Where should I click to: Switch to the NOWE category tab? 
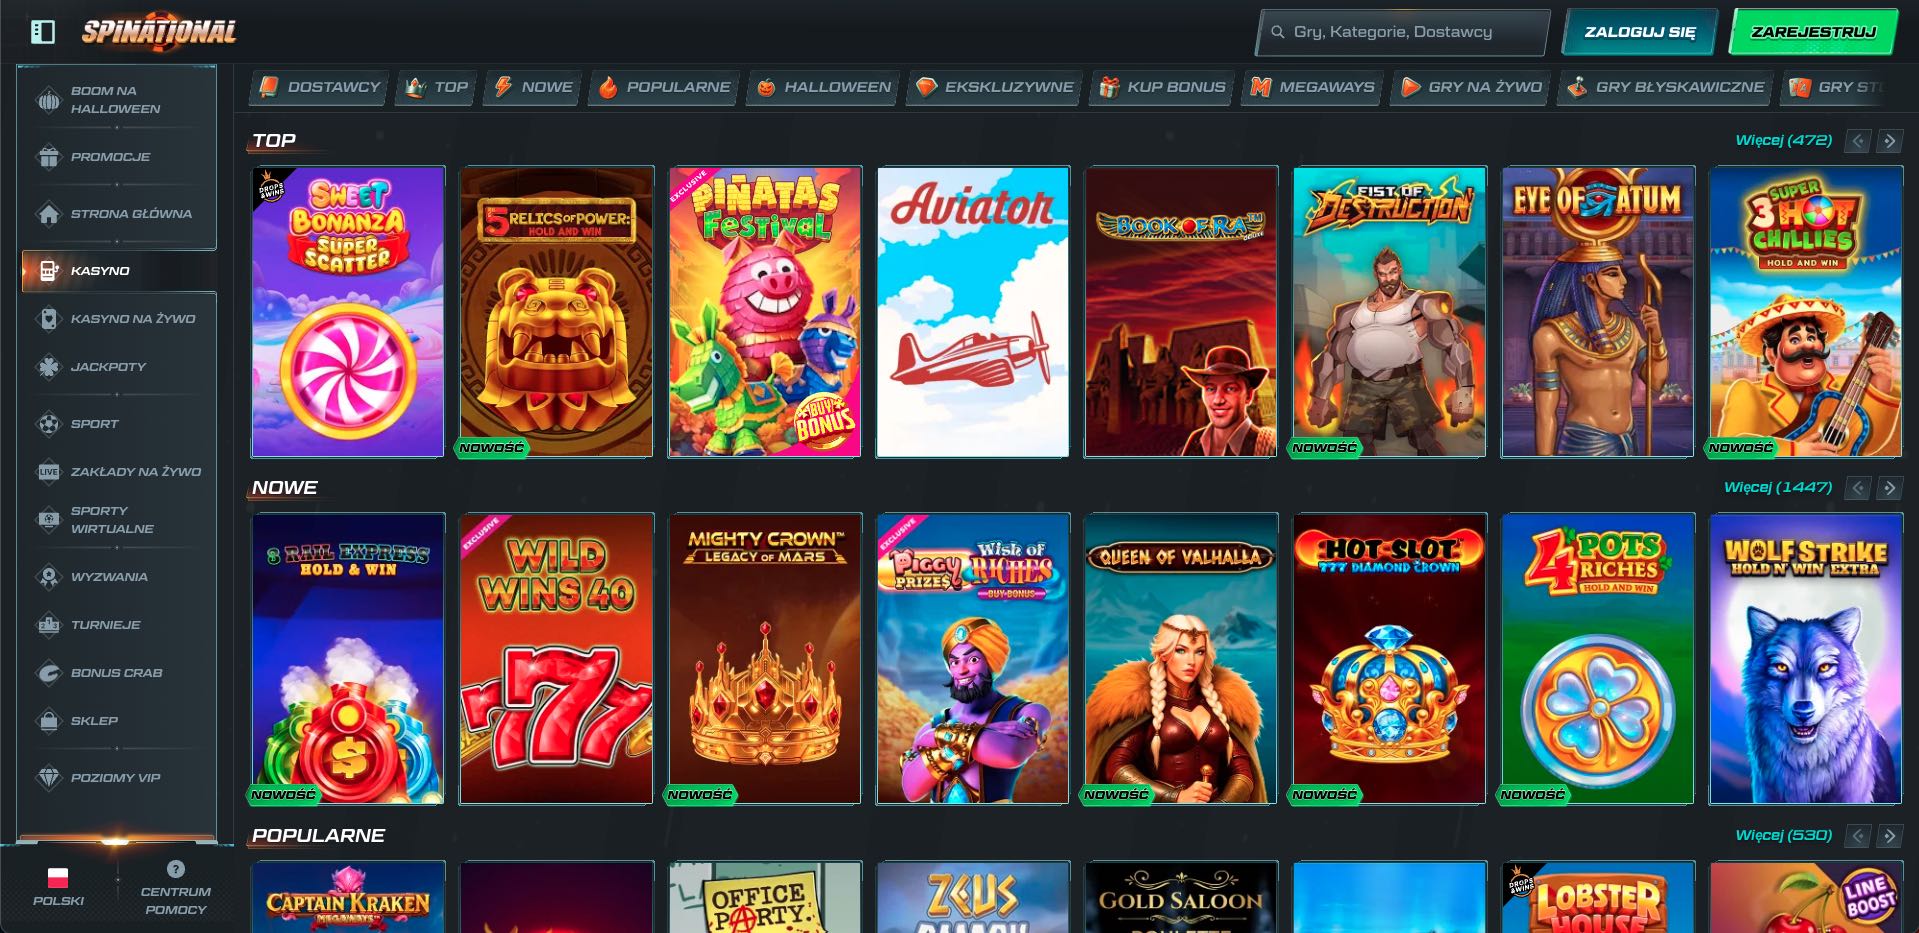click(x=530, y=87)
